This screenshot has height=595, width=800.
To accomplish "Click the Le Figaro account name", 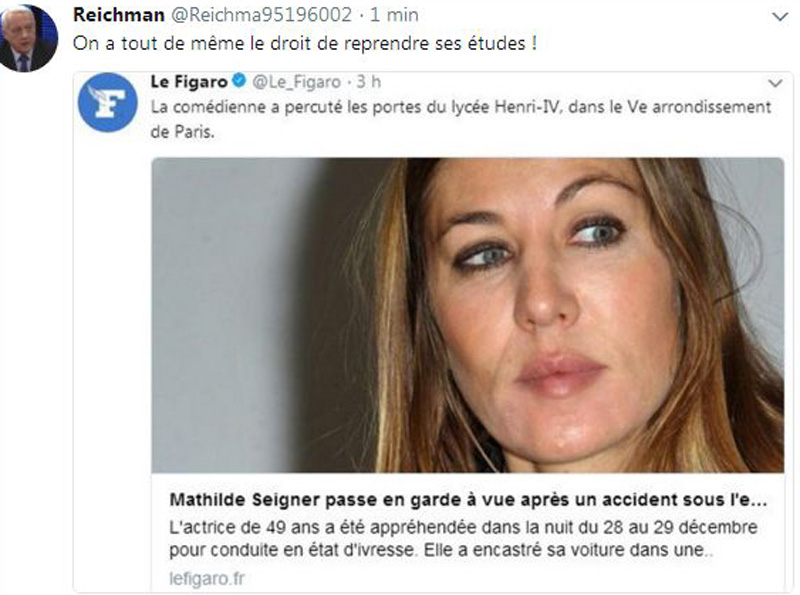I will tap(189, 82).
